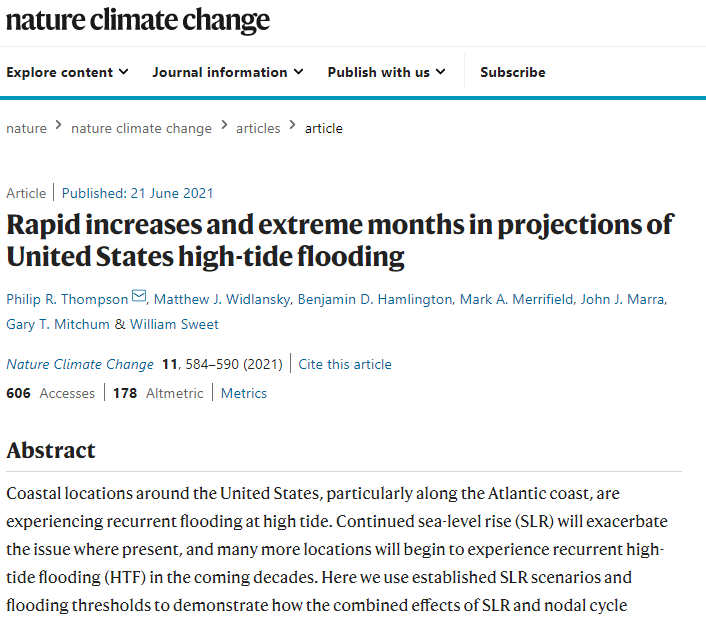The width and height of the screenshot is (706, 621).
Task: Go to the nature breadcrumb link
Action: pyautogui.click(x=27, y=128)
